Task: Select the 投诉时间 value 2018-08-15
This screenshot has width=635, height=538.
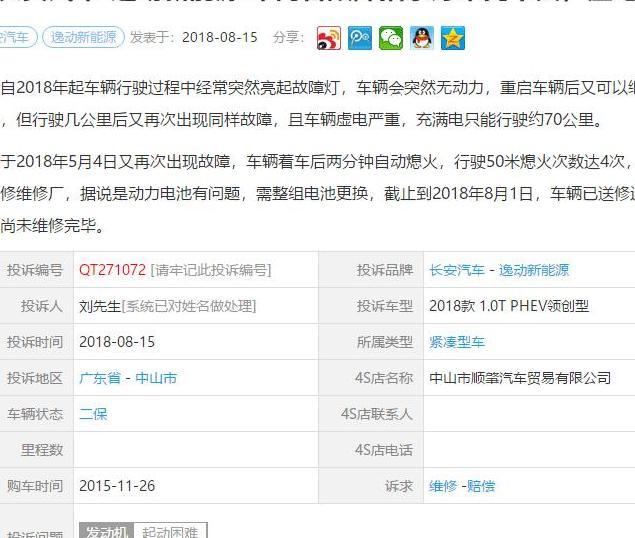Action: (x=117, y=342)
